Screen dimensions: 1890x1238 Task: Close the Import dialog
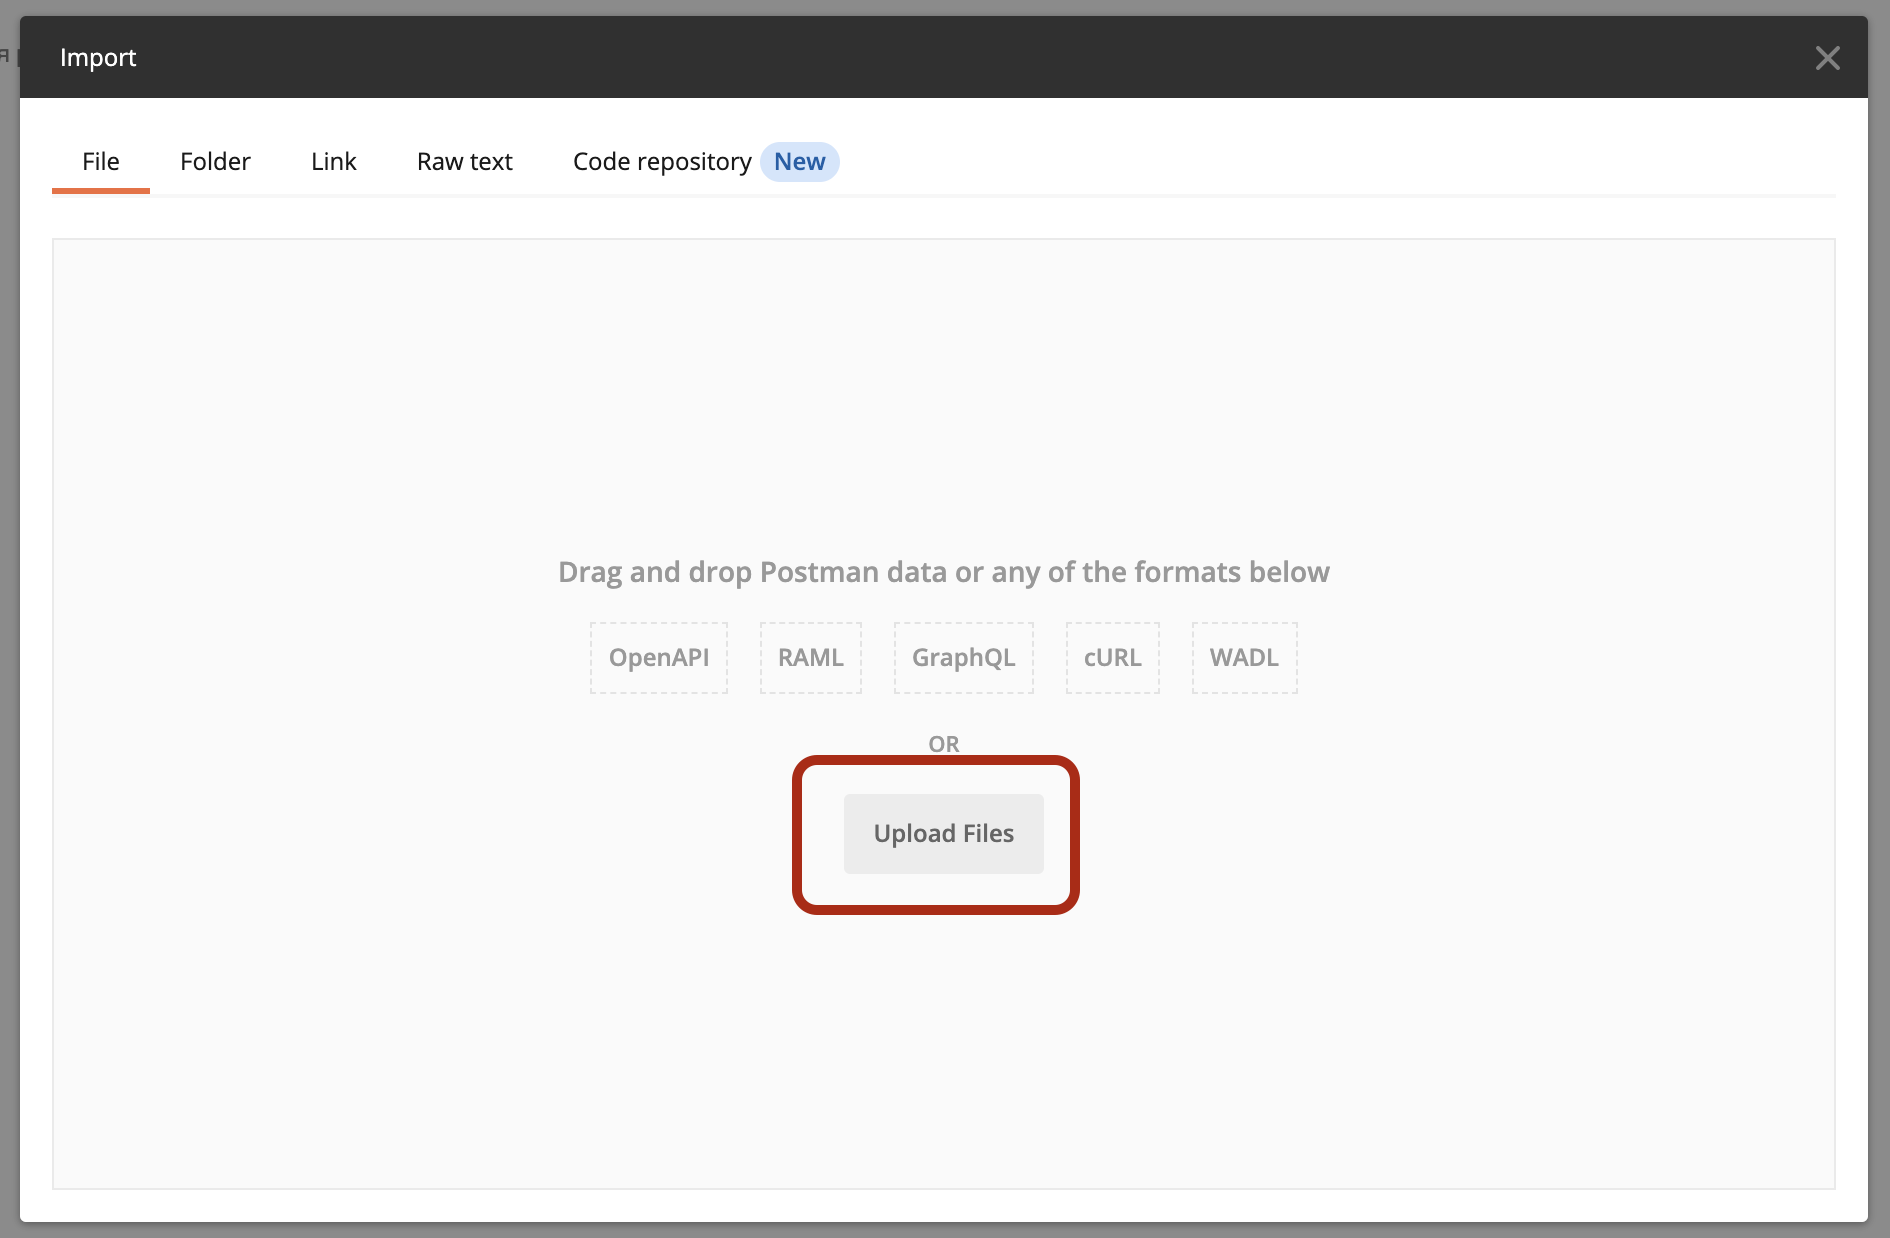point(1827,58)
